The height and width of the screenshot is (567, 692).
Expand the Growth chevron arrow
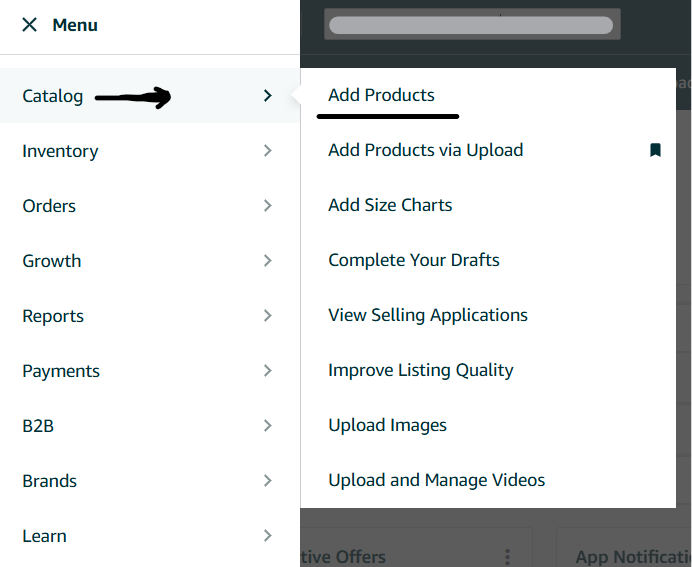[267, 261]
